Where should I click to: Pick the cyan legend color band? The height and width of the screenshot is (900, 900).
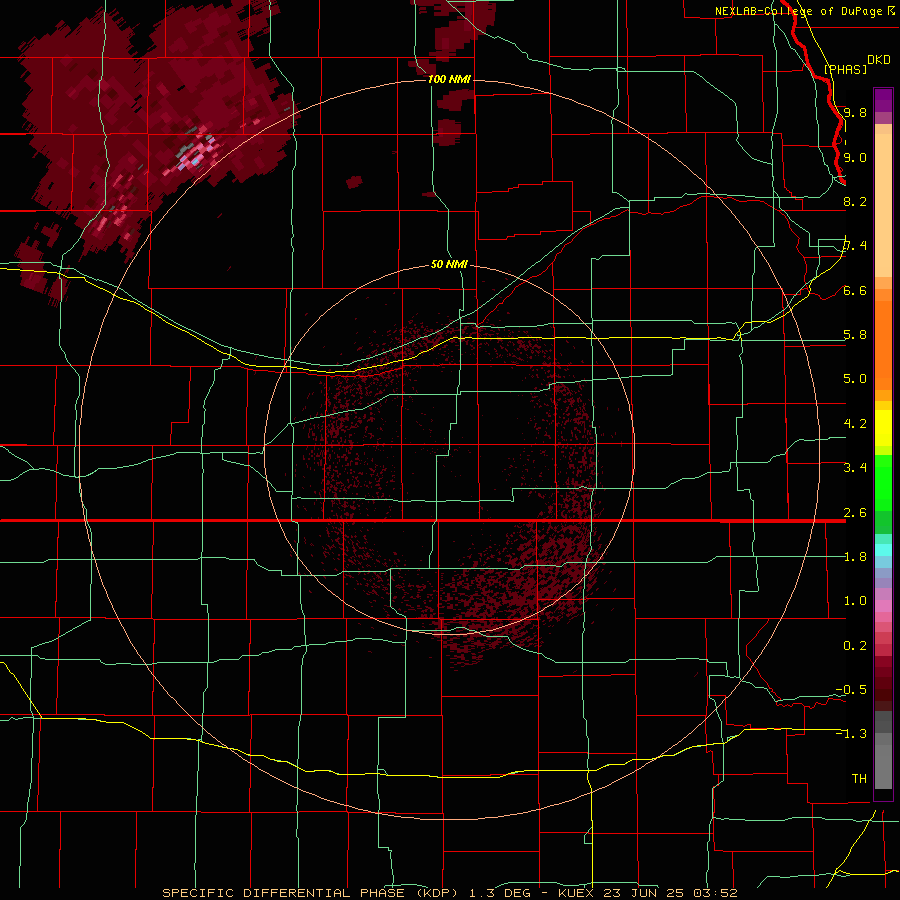[883, 549]
